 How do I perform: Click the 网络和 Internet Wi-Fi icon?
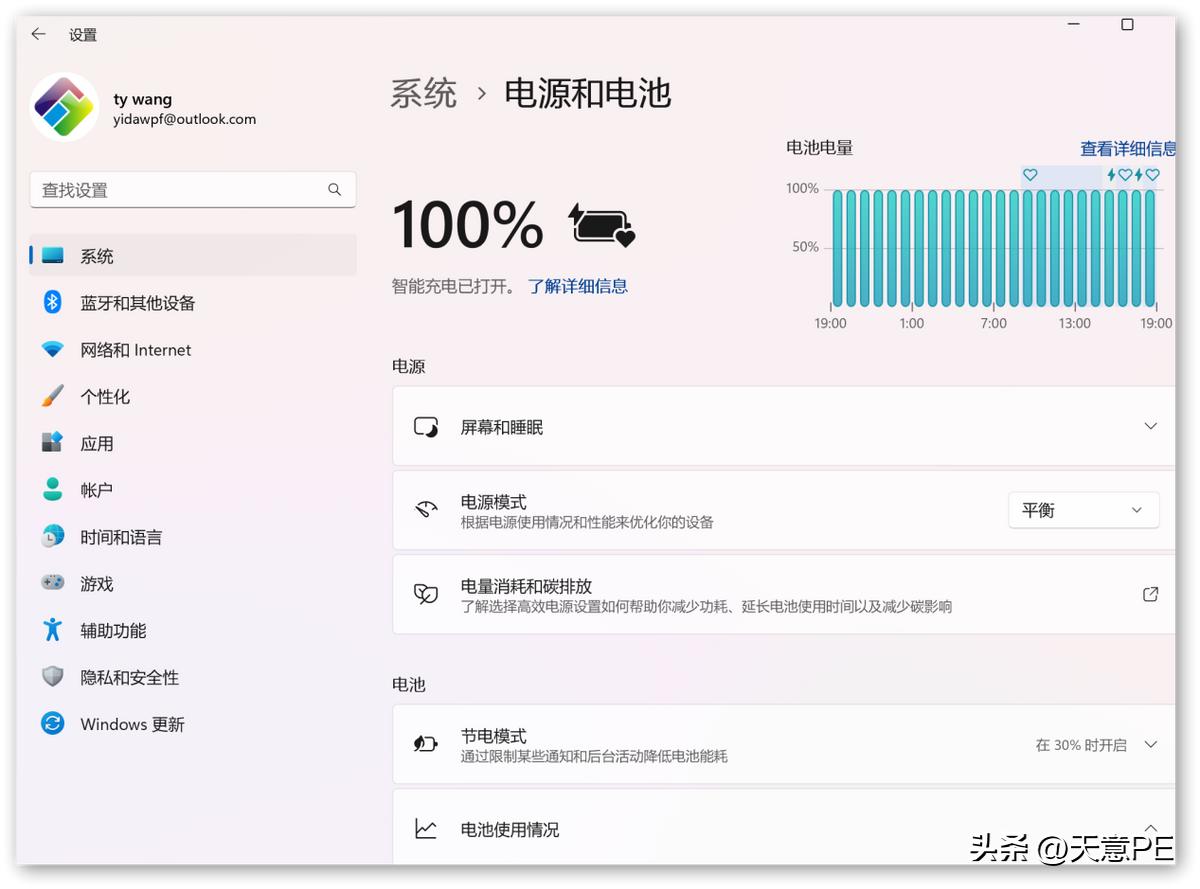coord(53,350)
